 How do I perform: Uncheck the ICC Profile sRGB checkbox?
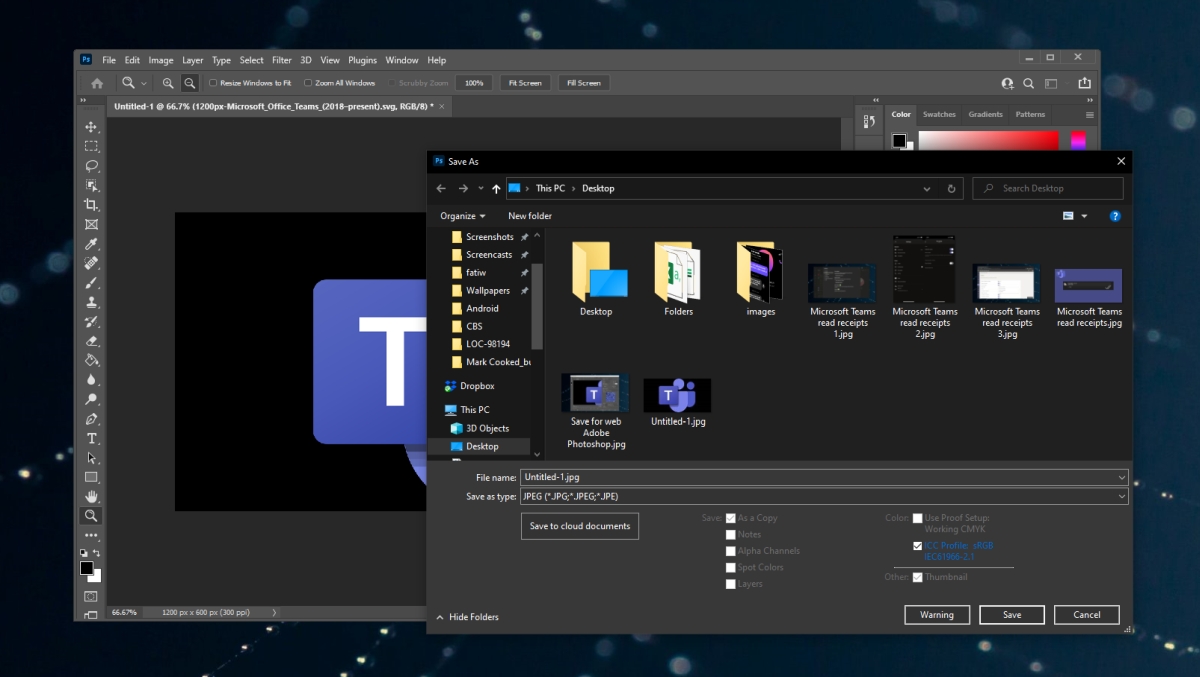click(918, 546)
